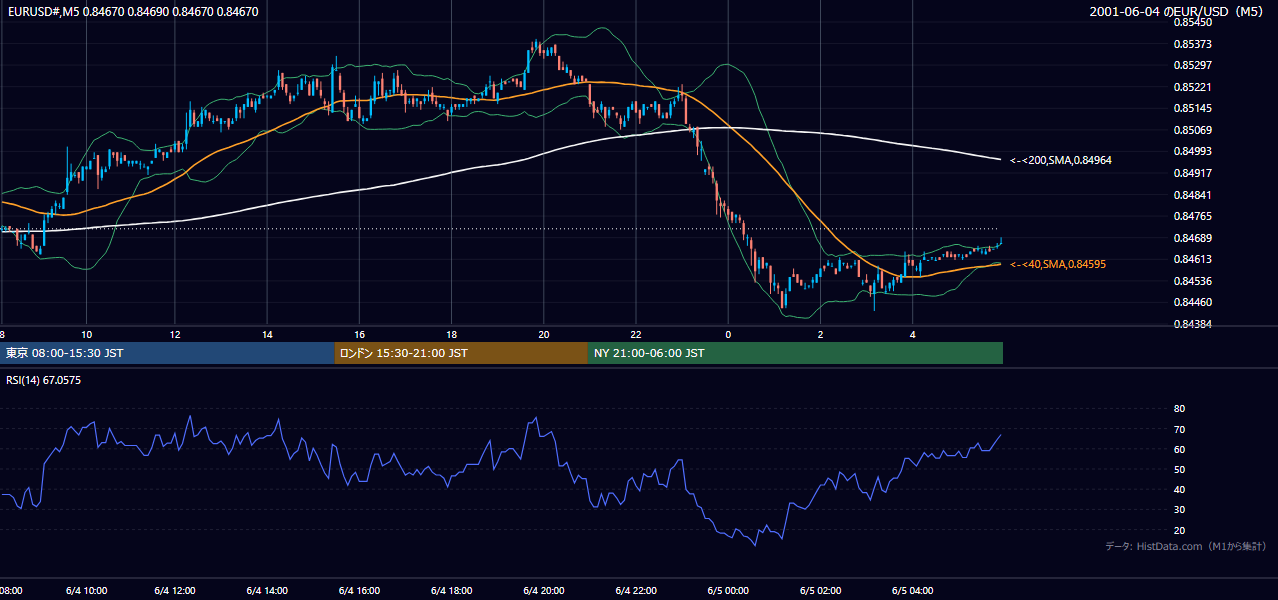This screenshot has height=600, width=1278.
Task: Click the <-<40,SMA,0.84595 label
Action: (x=1058, y=264)
